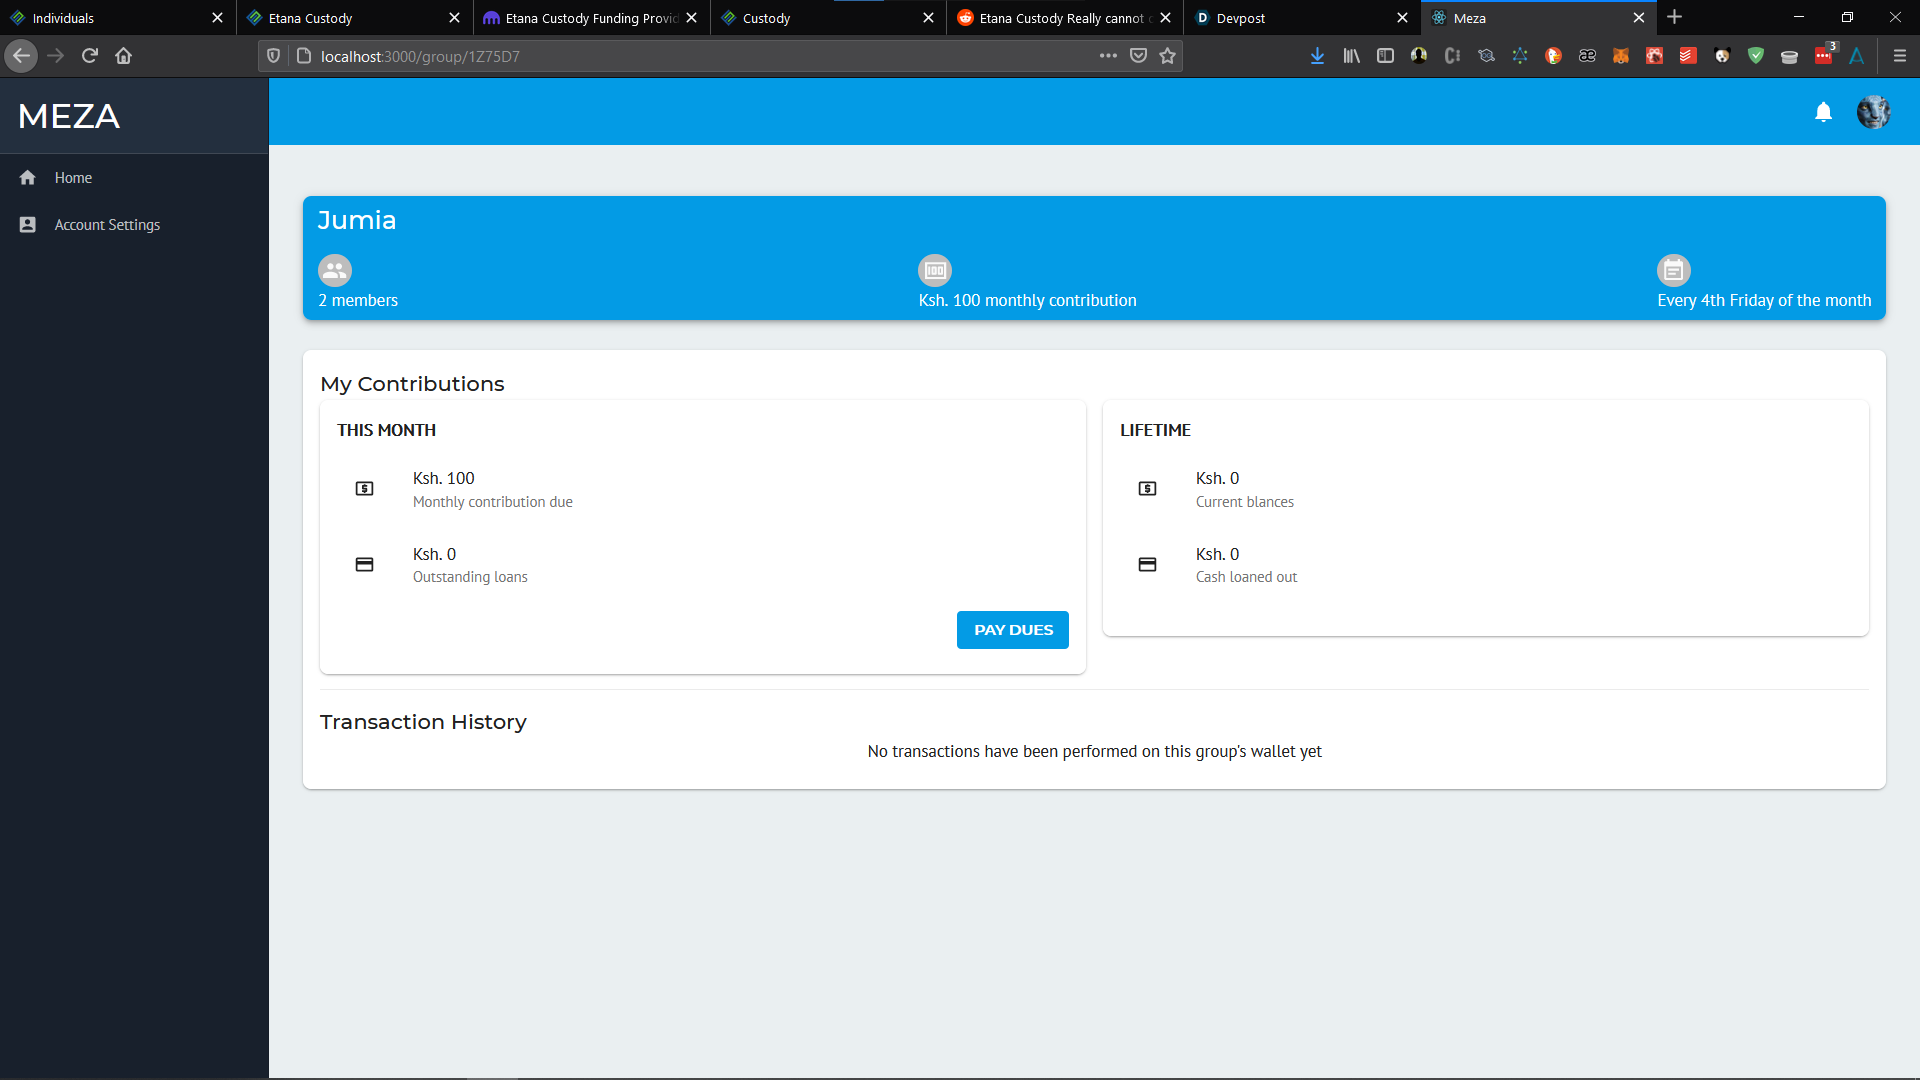1920x1080 pixels.
Task: Switch to the Devpost browser tab
Action: click(x=1240, y=18)
